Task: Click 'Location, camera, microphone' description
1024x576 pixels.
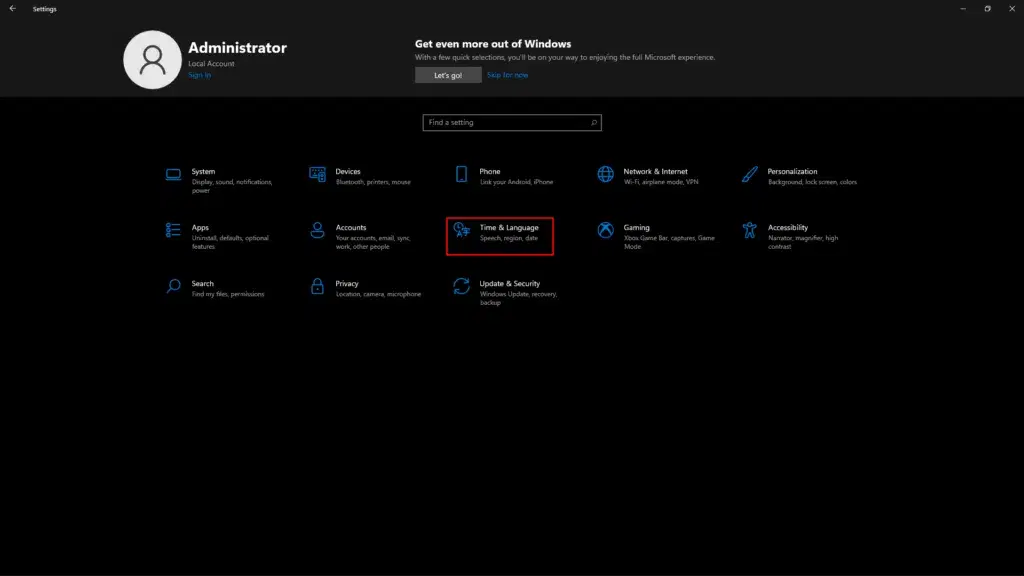Action: click(x=378, y=295)
